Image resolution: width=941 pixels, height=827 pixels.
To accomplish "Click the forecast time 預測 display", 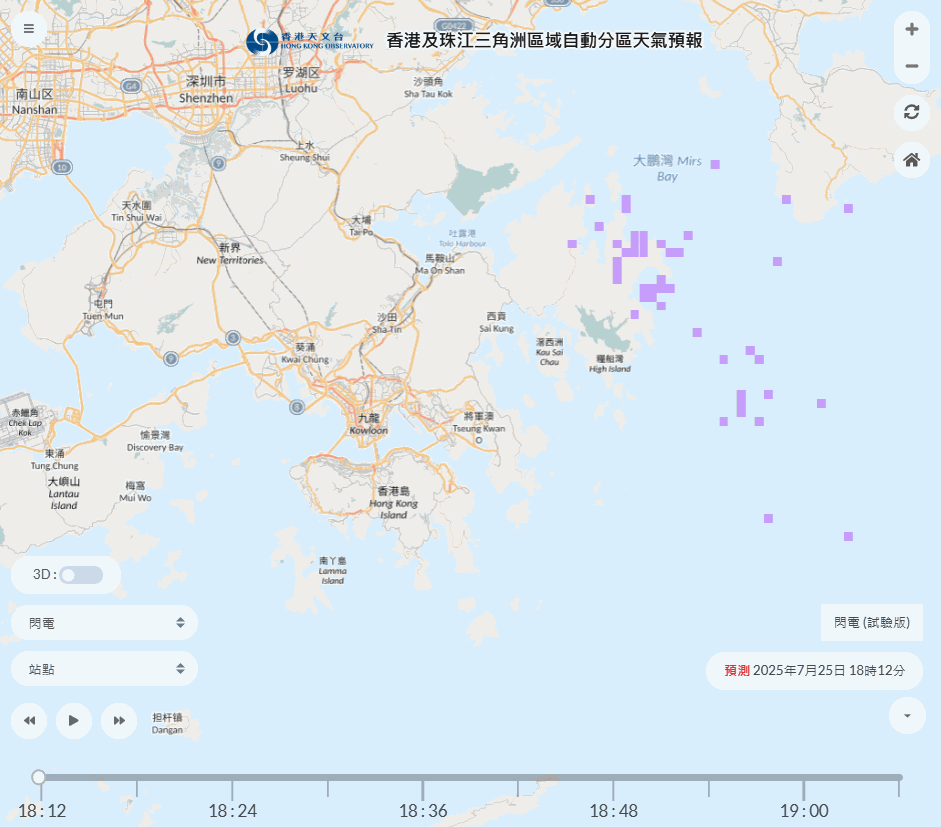I will click(814, 671).
